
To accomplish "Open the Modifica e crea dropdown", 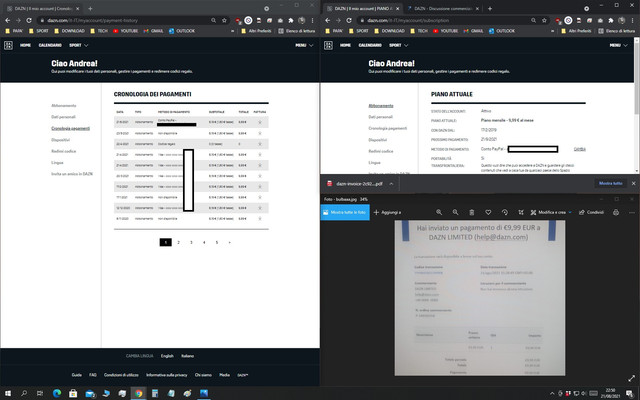I will click(551, 212).
